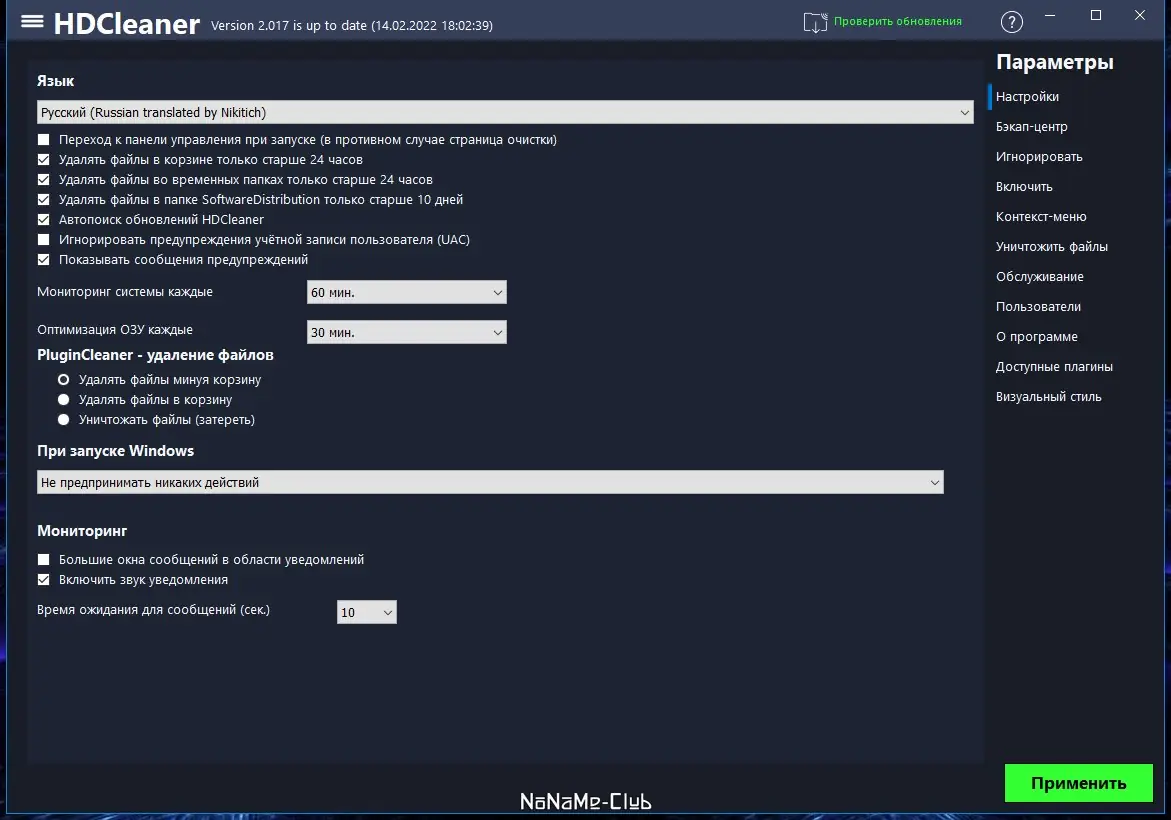1171x820 pixels.
Task: Click the HDCleaner title text
Action: point(126,24)
